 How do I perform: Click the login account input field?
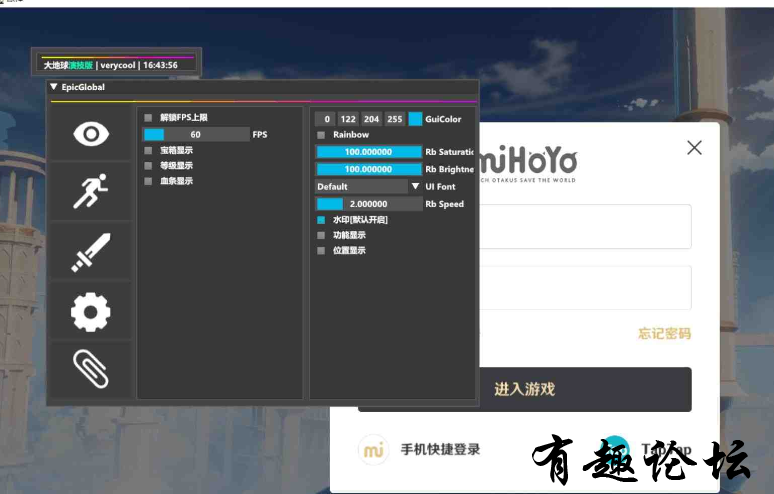click(585, 227)
